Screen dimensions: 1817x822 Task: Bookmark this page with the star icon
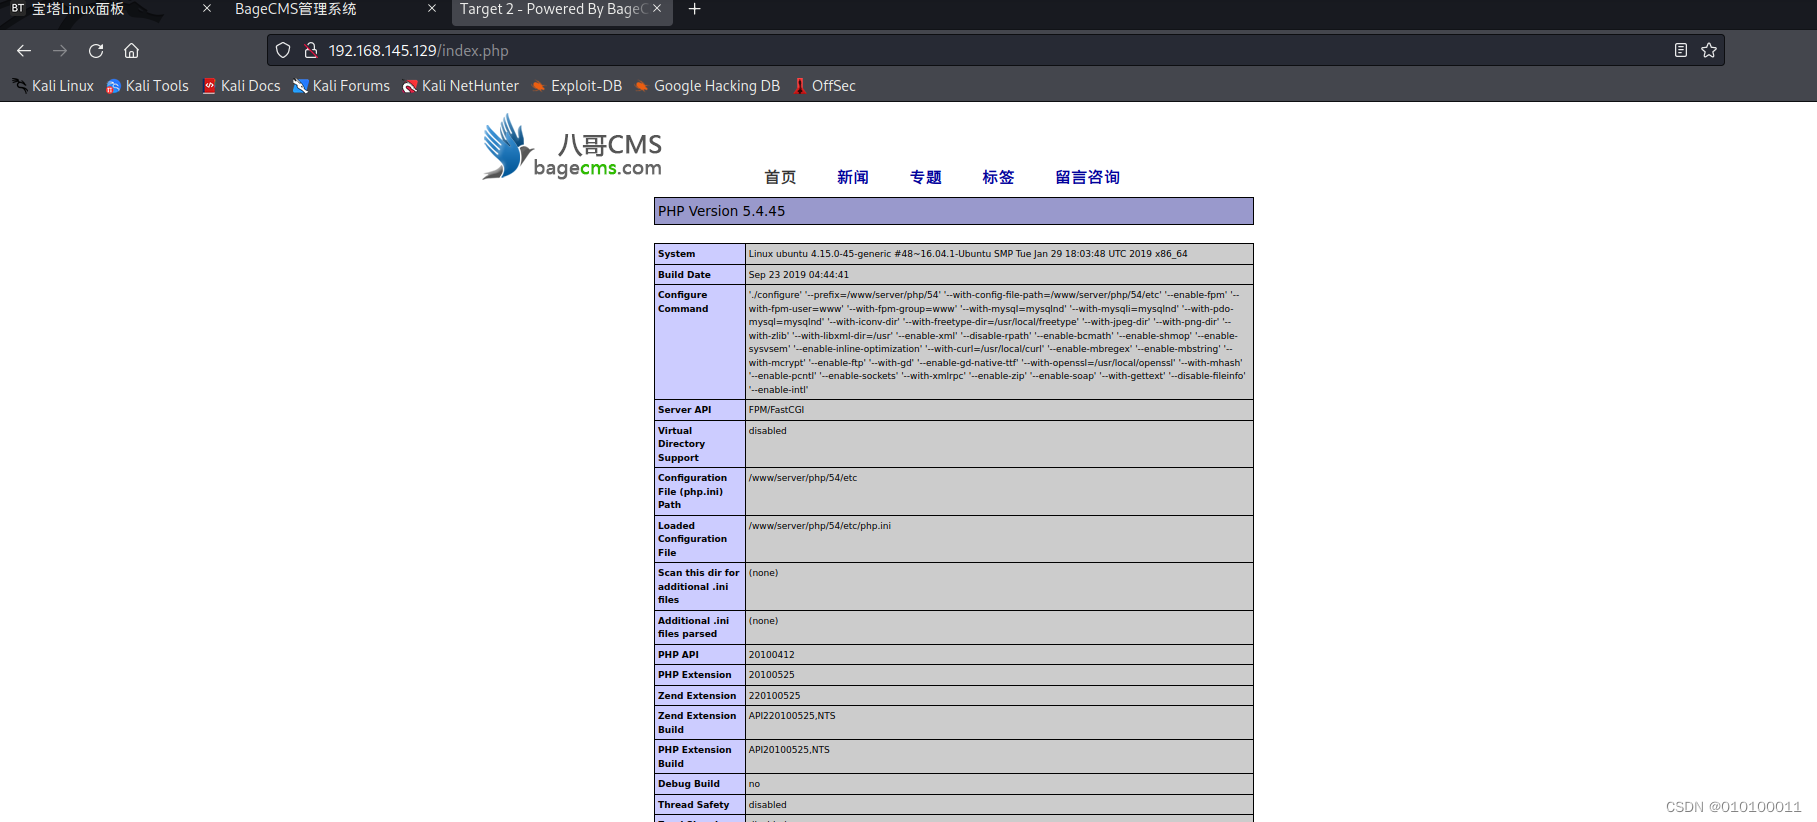tap(1709, 50)
